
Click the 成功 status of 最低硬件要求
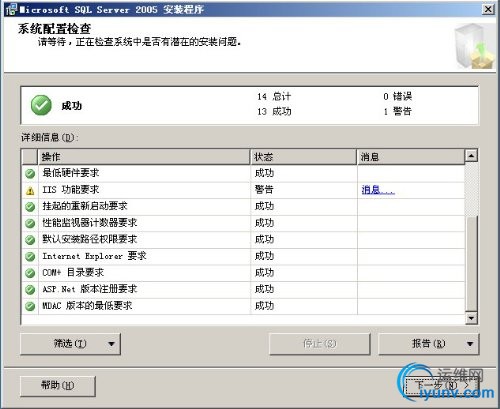(264, 173)
